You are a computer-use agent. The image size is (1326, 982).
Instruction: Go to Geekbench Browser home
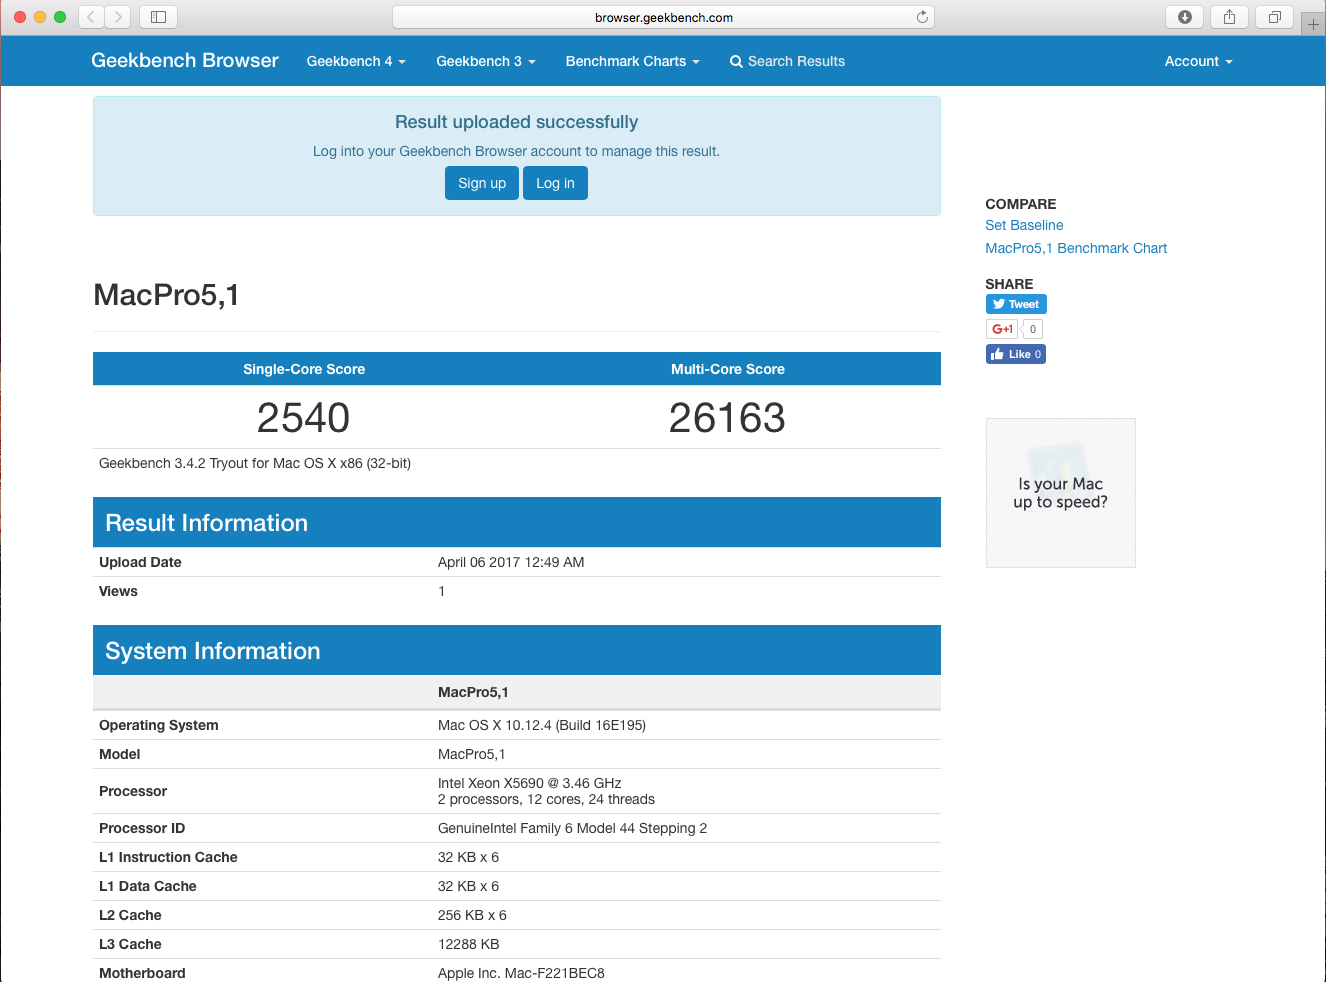185,60
